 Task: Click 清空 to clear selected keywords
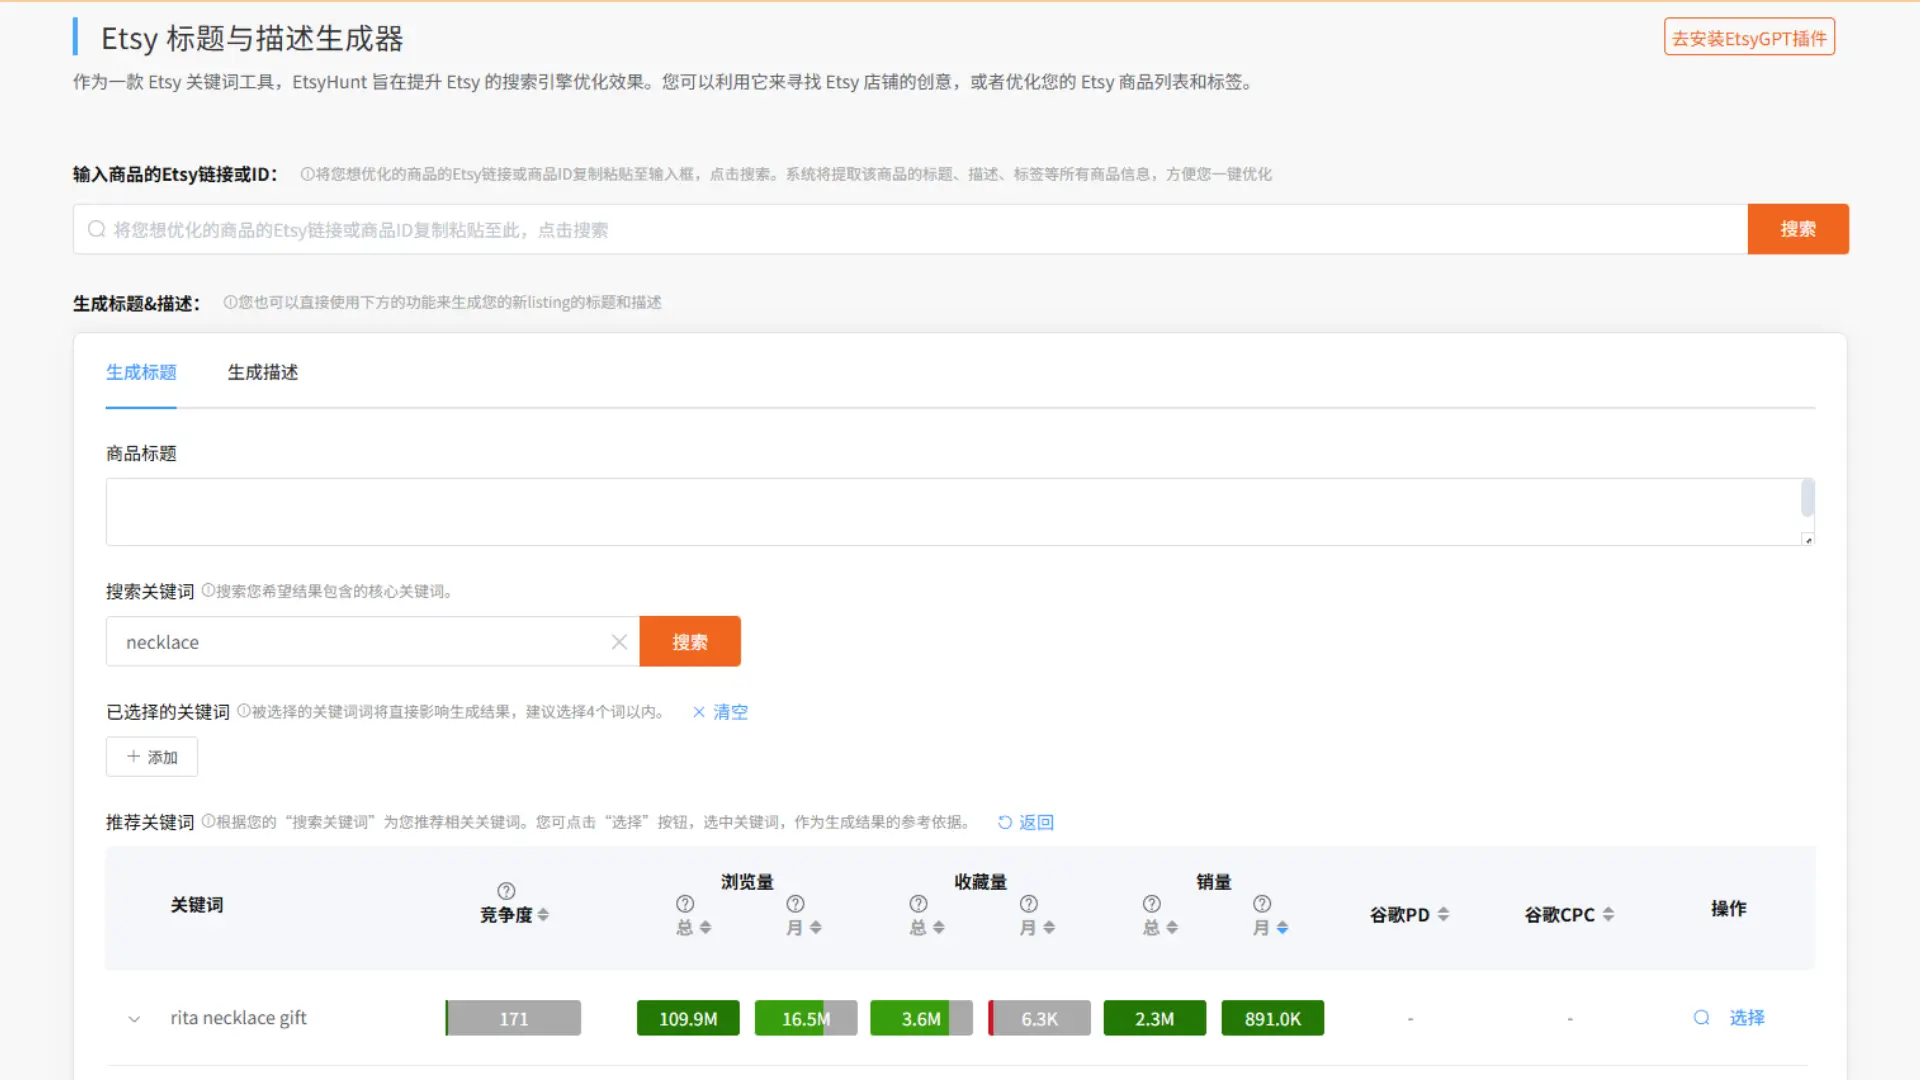[x=729, y=712]
